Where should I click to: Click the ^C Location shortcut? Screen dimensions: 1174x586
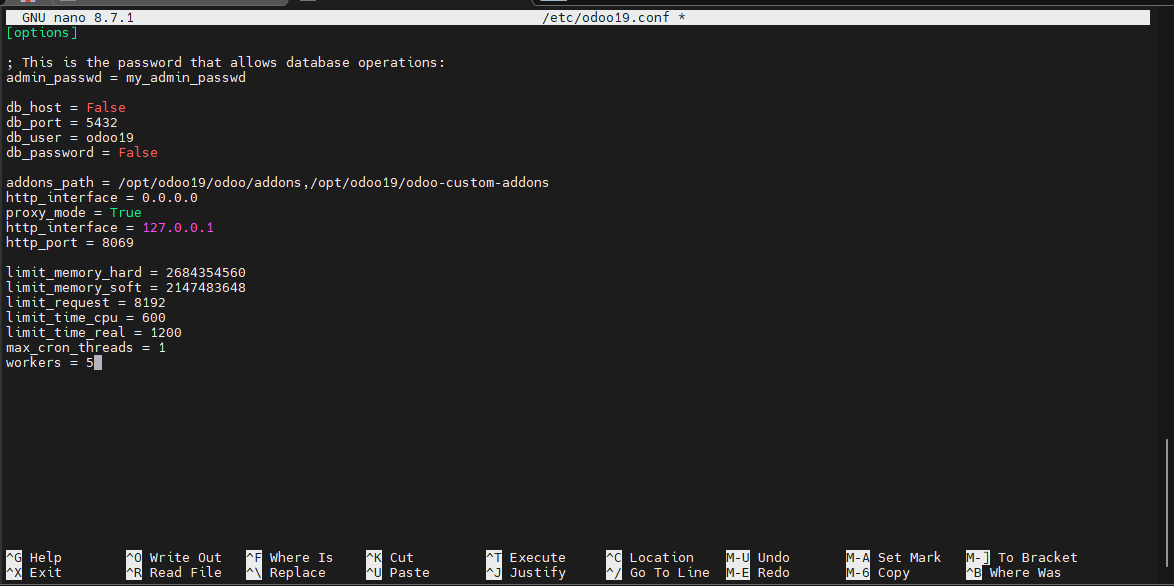pos(650,558)
